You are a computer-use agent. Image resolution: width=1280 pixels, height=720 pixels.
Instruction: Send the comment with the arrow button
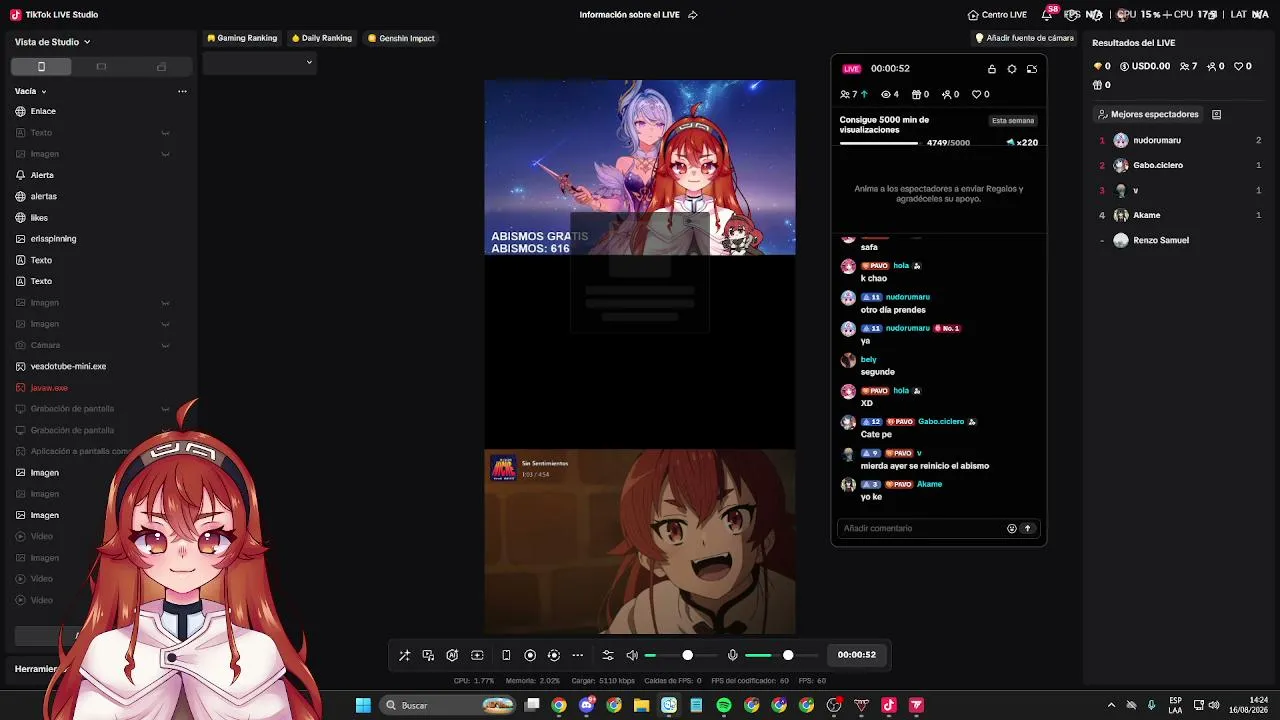point(1027,528)
